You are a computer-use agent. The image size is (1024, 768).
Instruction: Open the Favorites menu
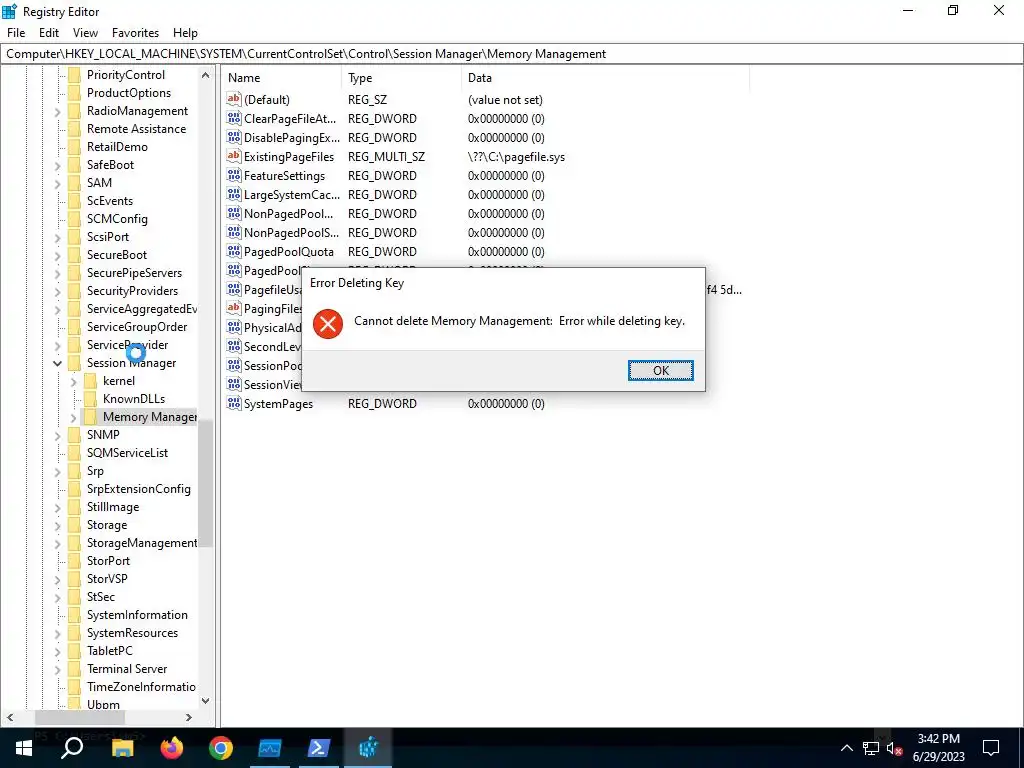pyautogui.click(x=135, y=33)
